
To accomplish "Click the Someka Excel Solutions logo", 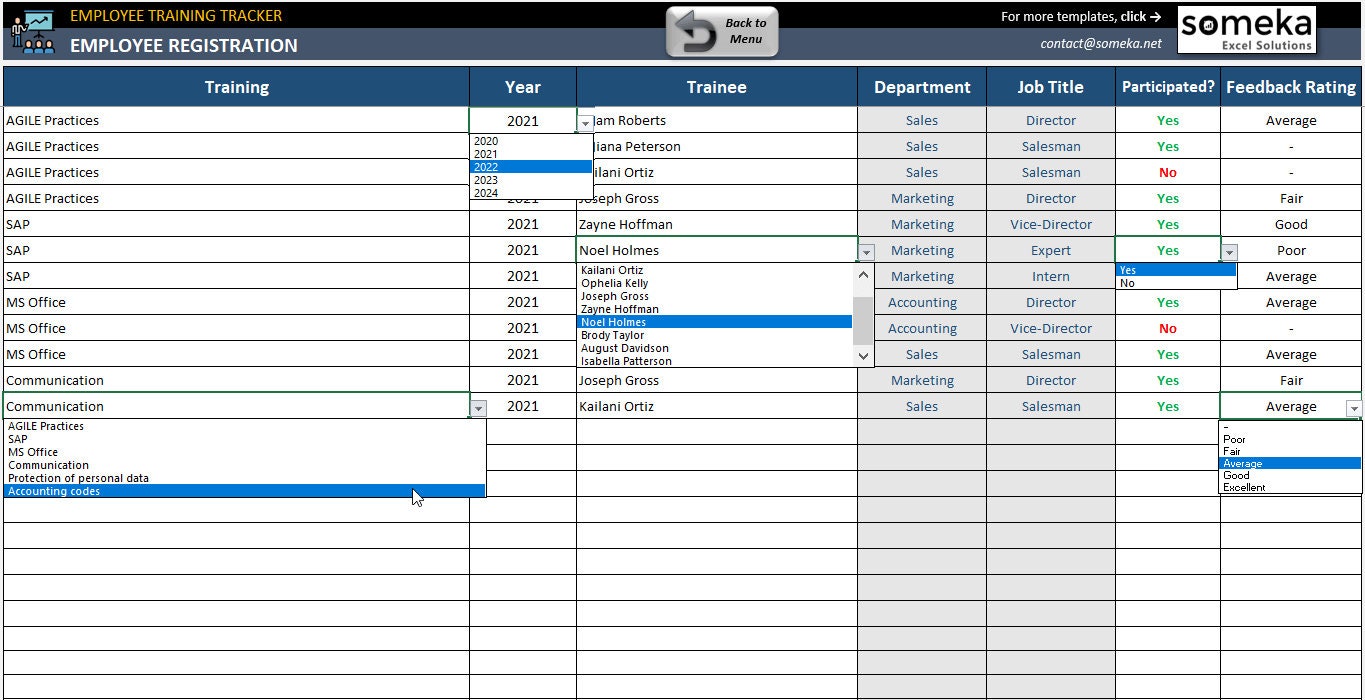I will point(1246,30).
